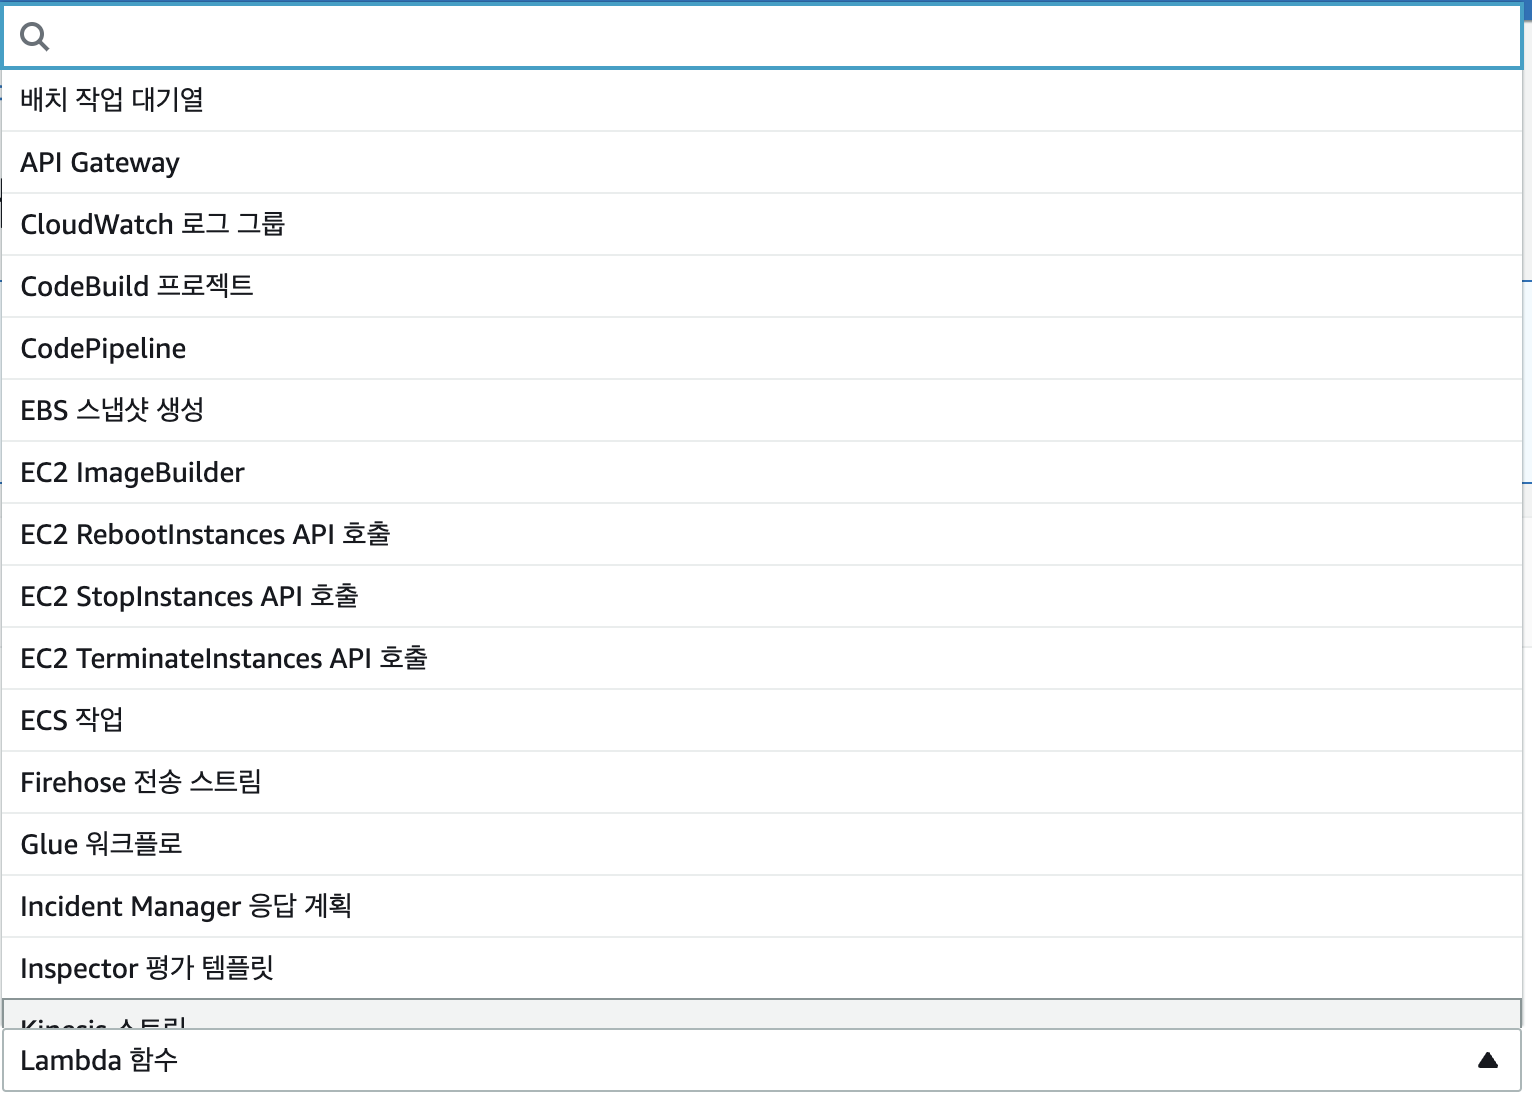Collapse the 'Lambda 함수' dropdown arrow
Screen dimensions: 1532x1112
(x=1488, y=1060)
